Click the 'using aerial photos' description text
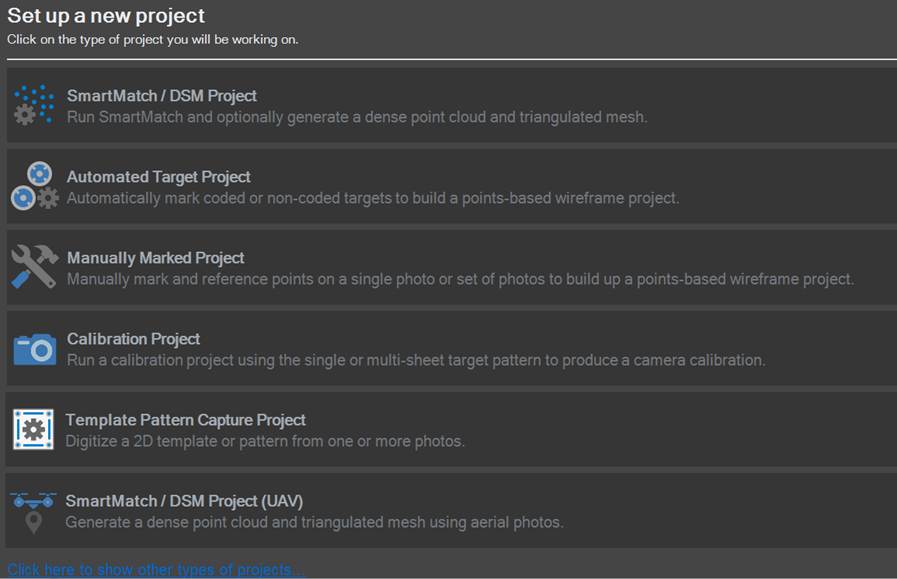Image resolution: width=897 pixels, height=579 pixels. [x=315, y=522]
